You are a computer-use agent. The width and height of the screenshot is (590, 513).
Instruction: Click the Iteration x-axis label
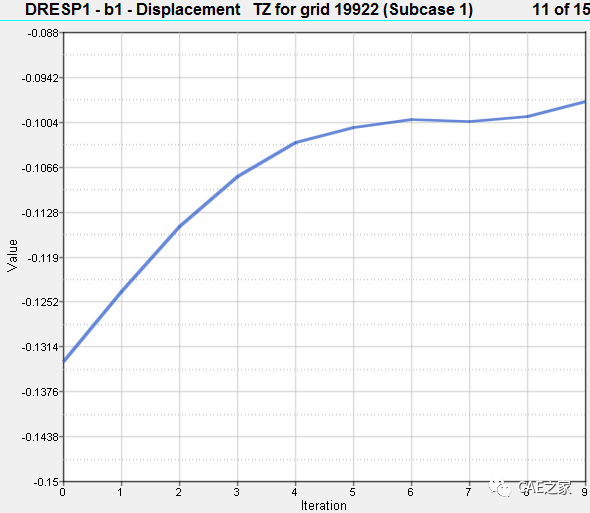(x=324, y=505)
